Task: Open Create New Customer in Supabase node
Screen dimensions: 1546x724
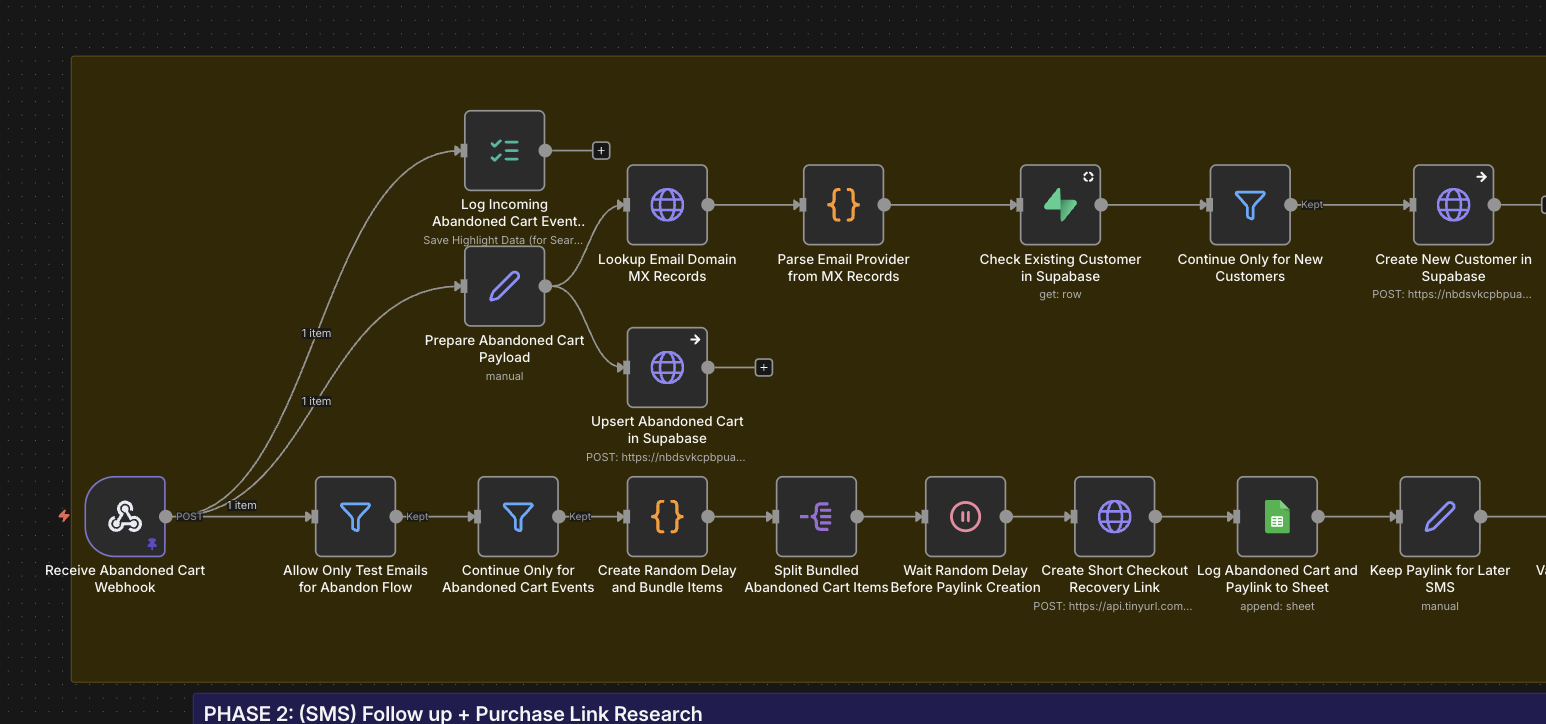Action: click(x=1453, y=205)
